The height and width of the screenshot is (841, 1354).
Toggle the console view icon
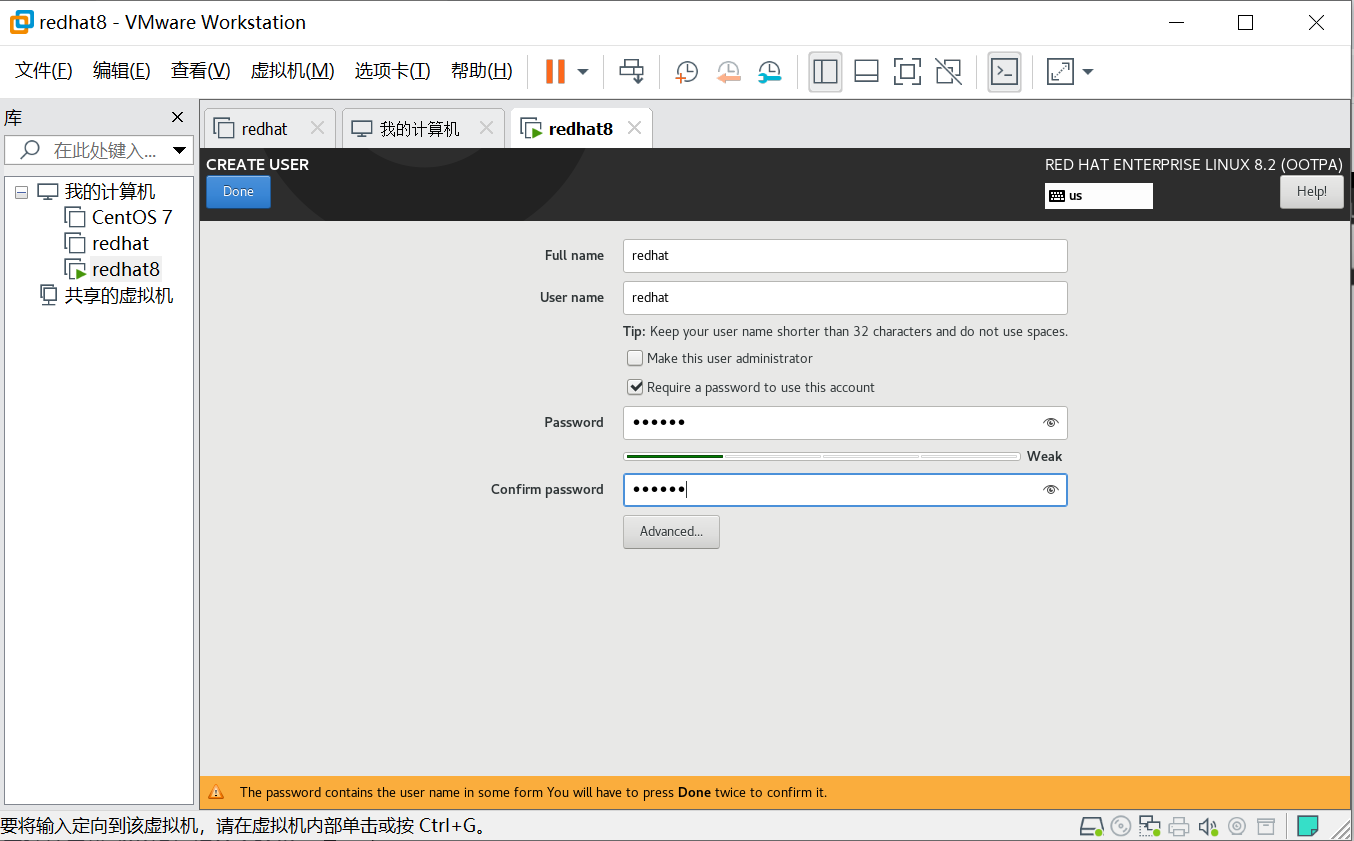coord(1004,72)
